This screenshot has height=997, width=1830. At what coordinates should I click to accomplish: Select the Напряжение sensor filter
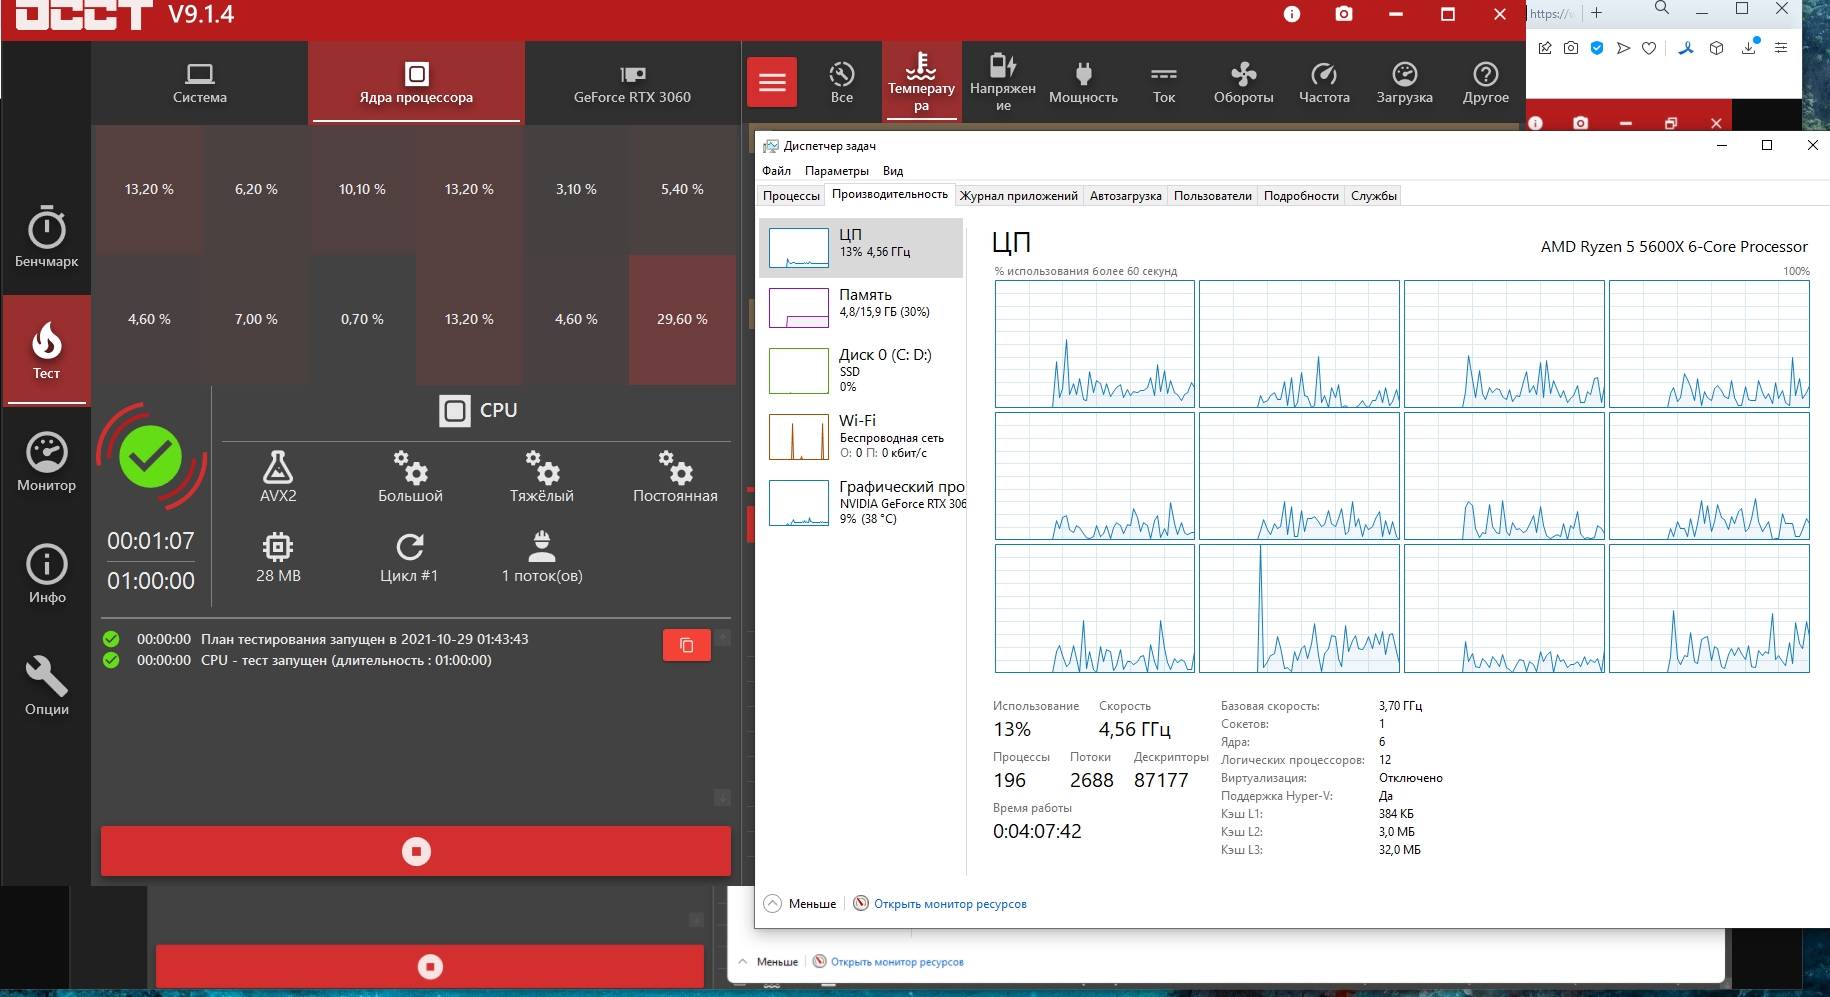click(x=1003, y=82)
